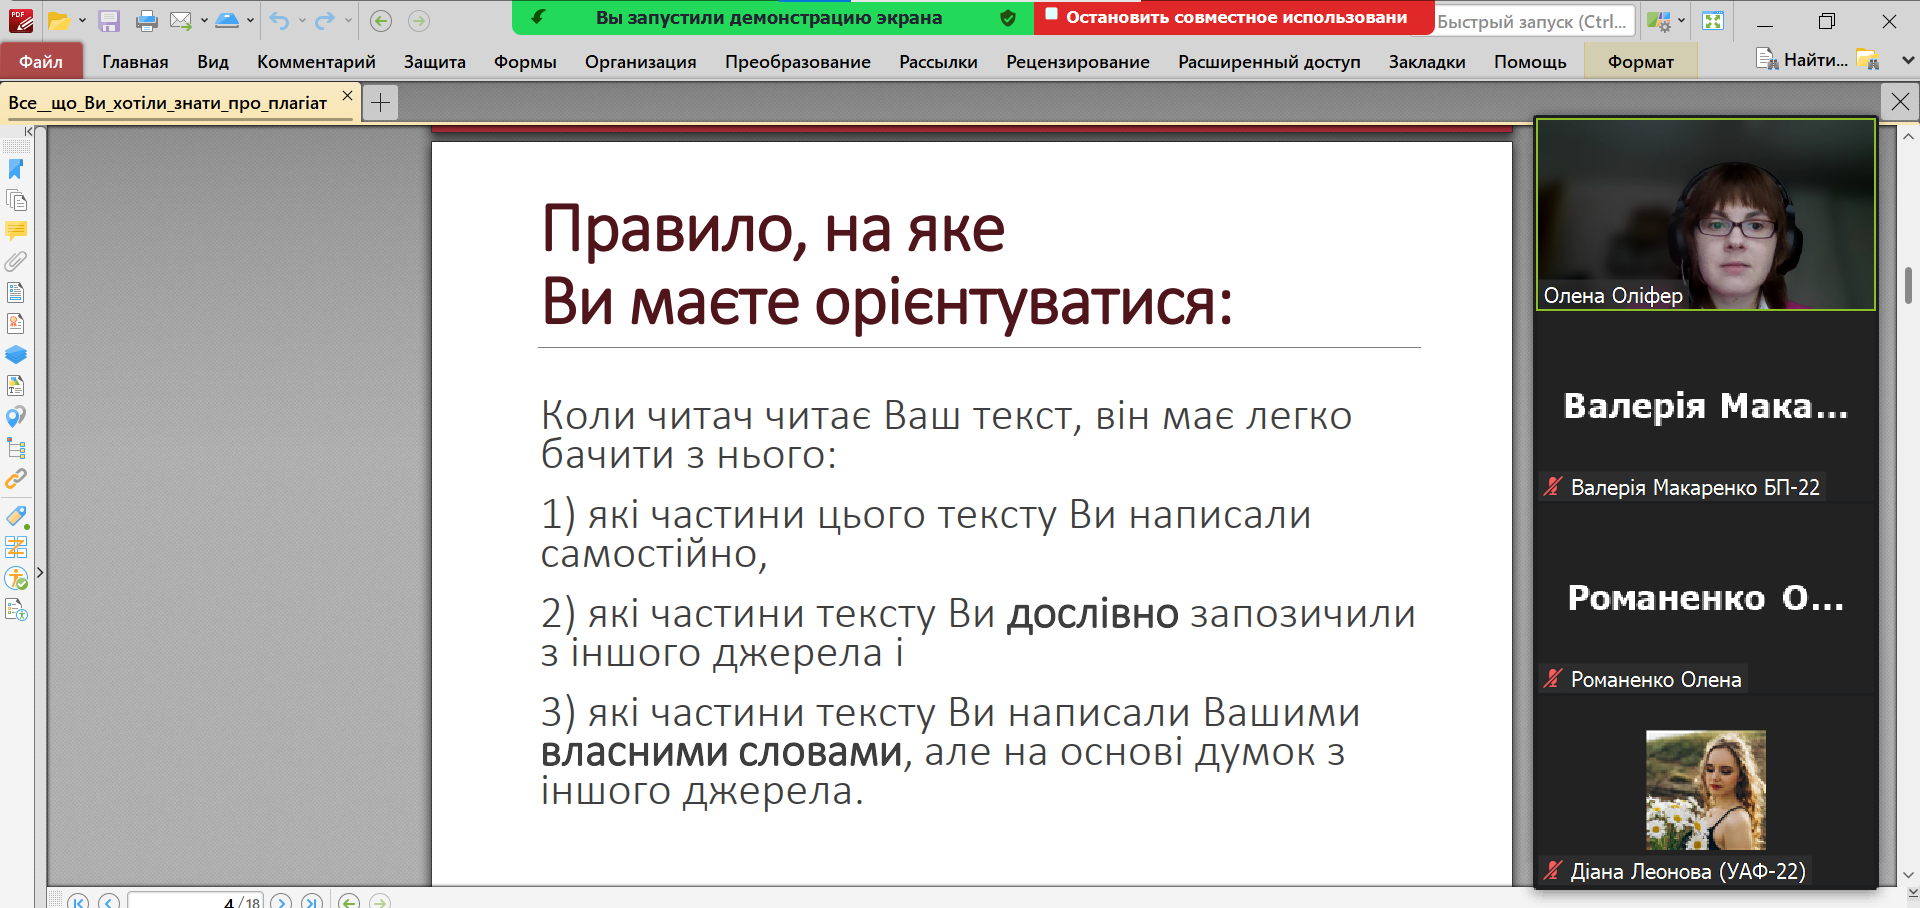The height and width of the screenshot is (908, 1920).
Task: Open the Destinations pin icon pane
Action: coord(16,417)
